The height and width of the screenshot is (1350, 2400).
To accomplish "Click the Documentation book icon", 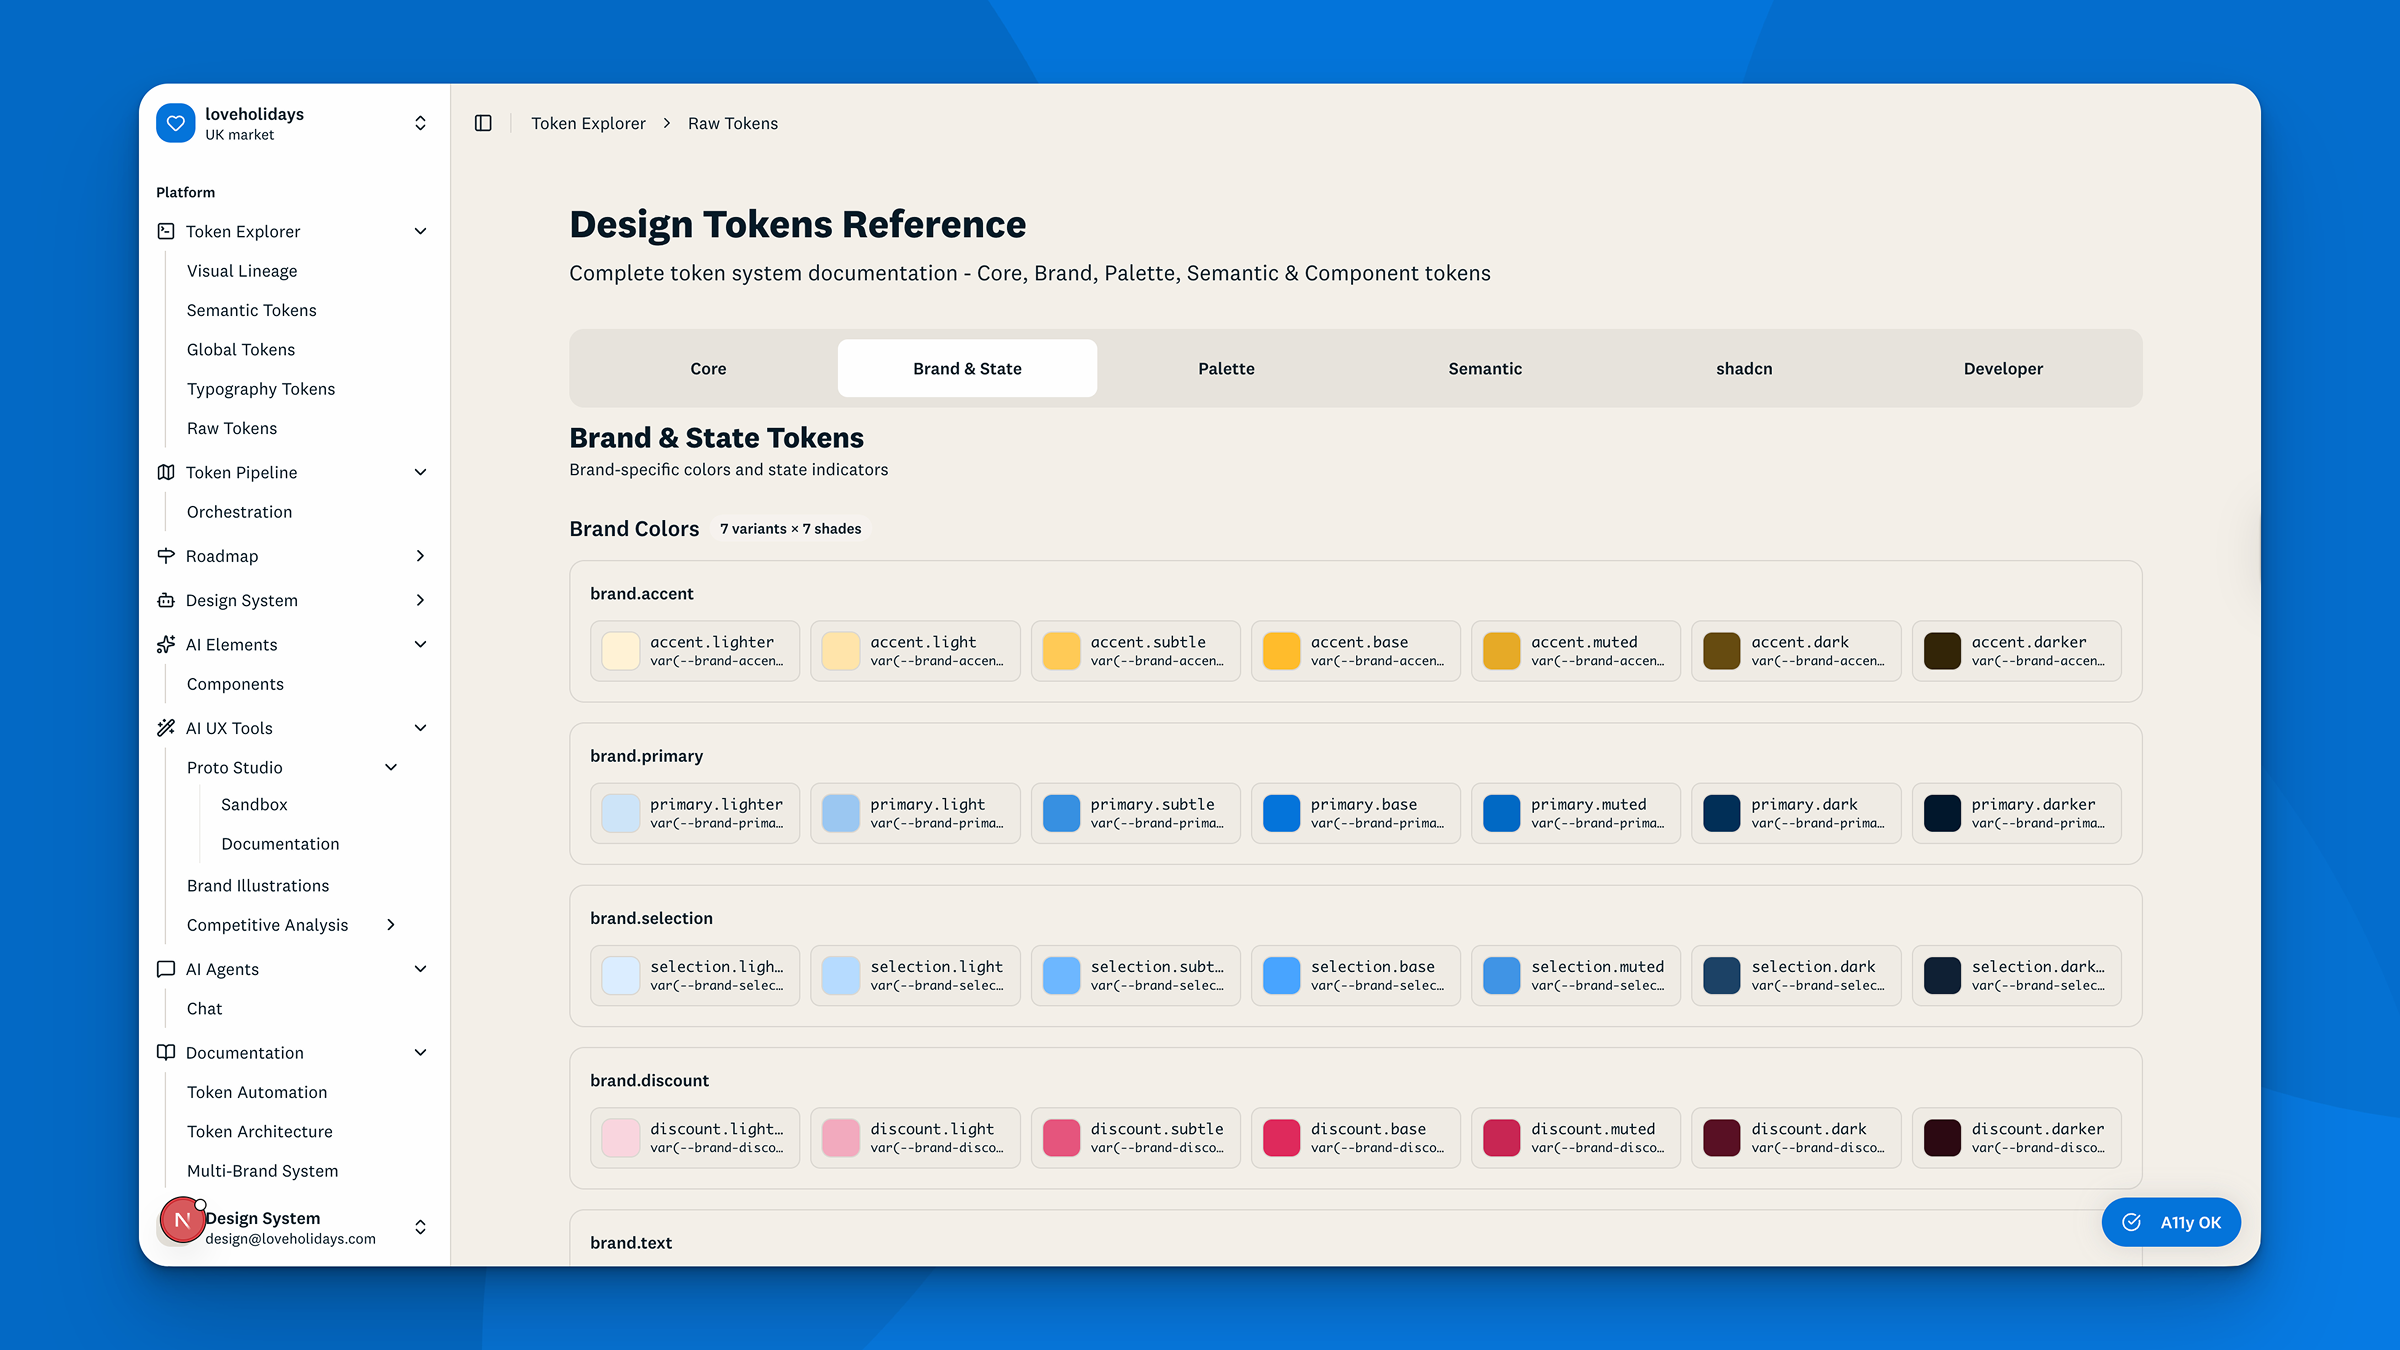I will [166, 1053].
